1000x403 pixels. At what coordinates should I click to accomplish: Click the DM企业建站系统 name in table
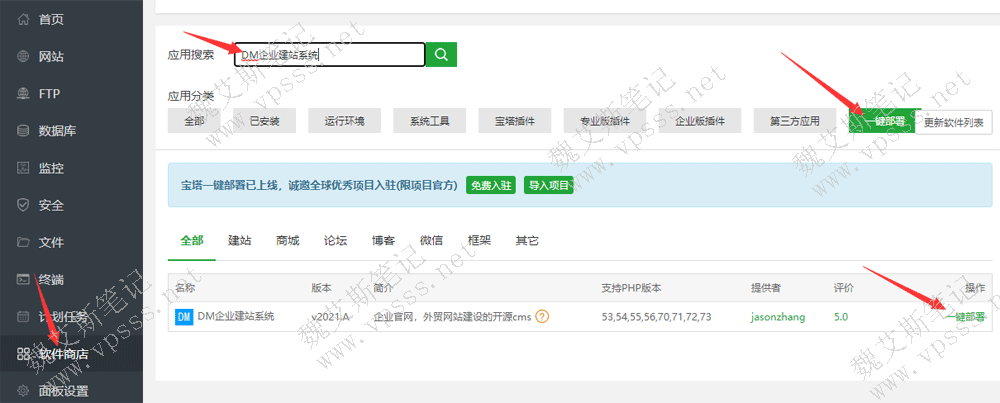(236, 316)
